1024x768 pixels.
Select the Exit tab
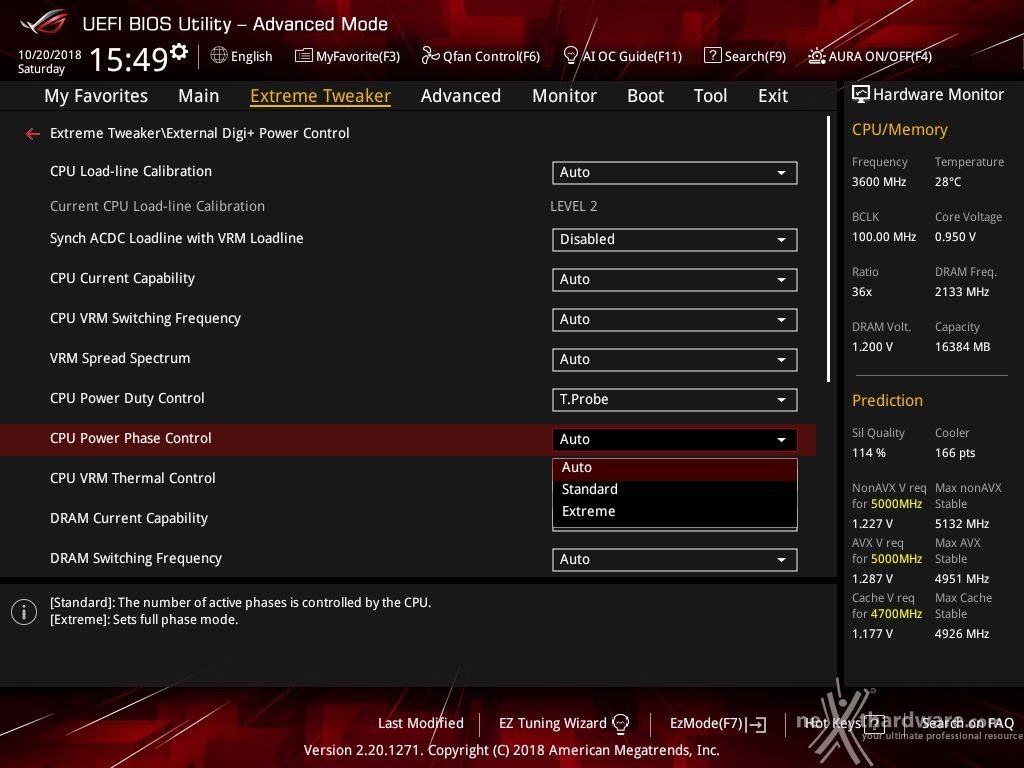773,96
